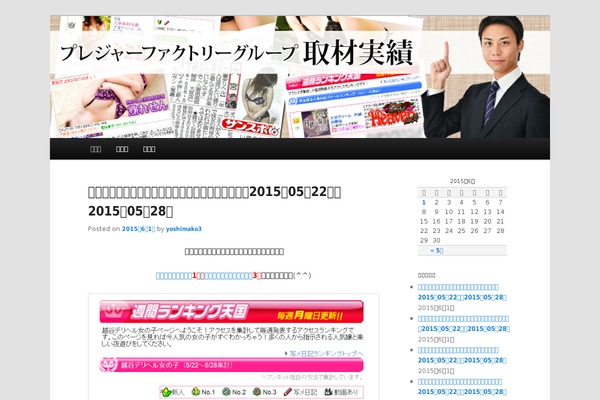This screenshot has height=400, width=600.
Task: Click the 取材実績 header banner title
Action: [358, 52]
